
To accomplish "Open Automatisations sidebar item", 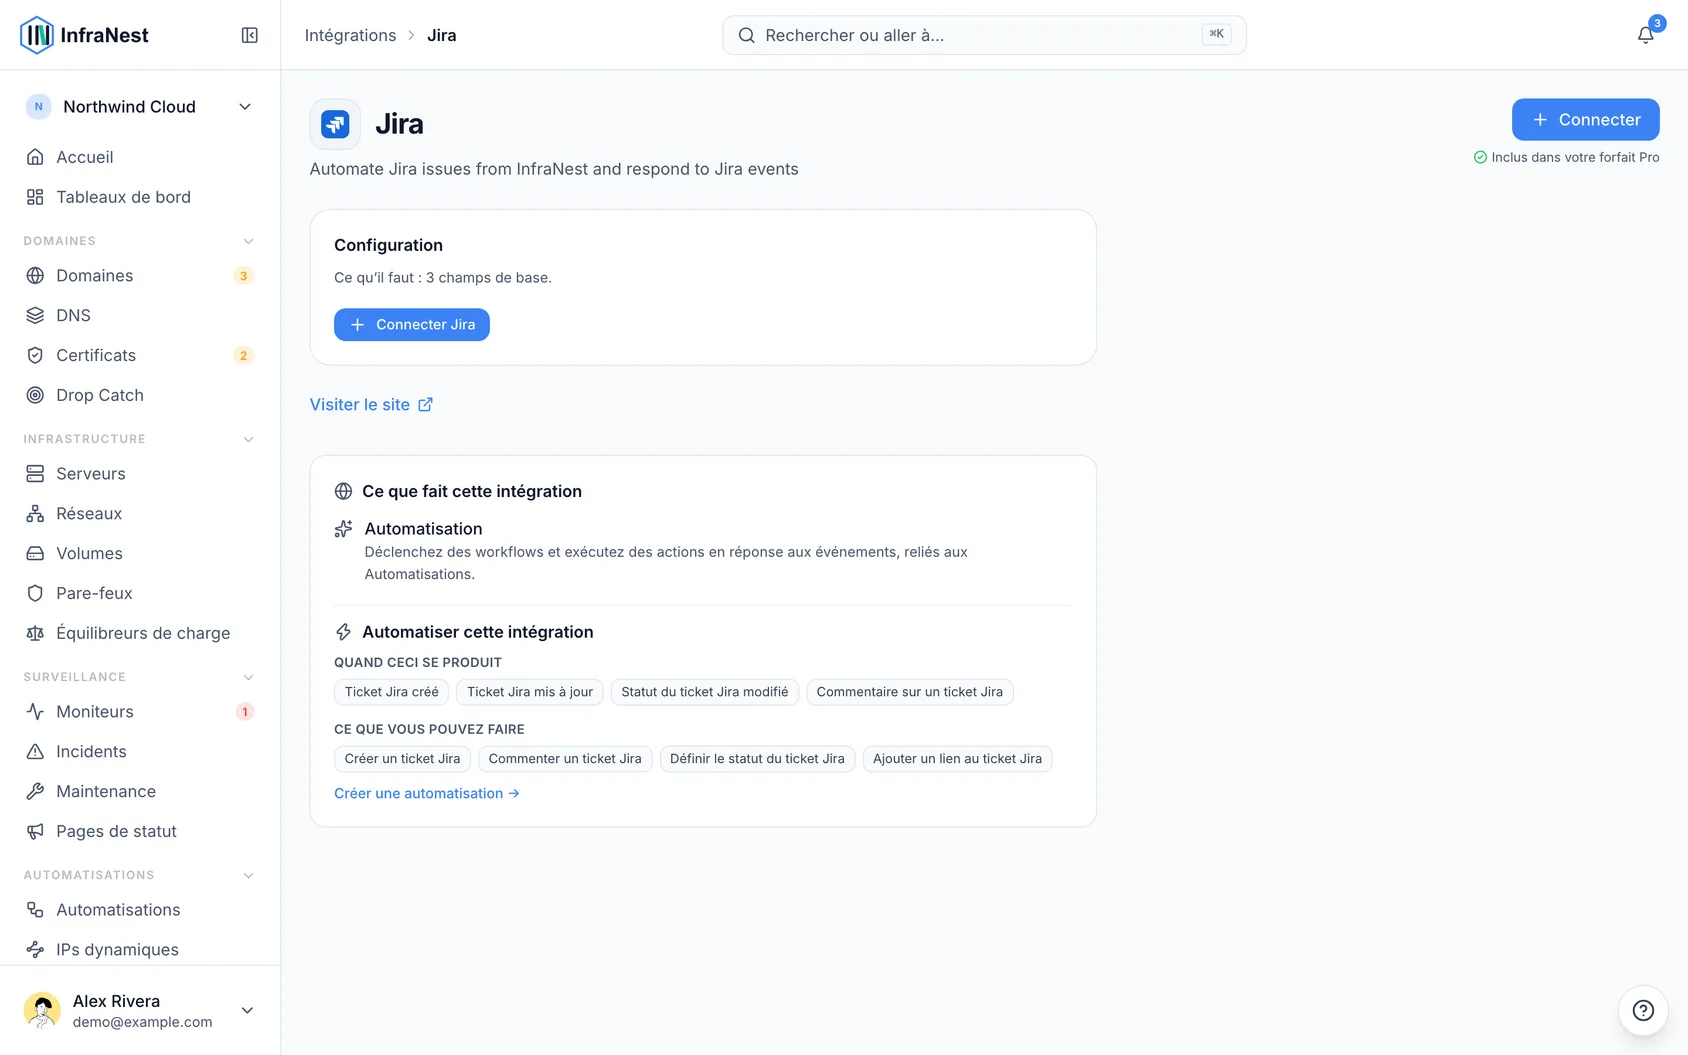I will point(138,910).
